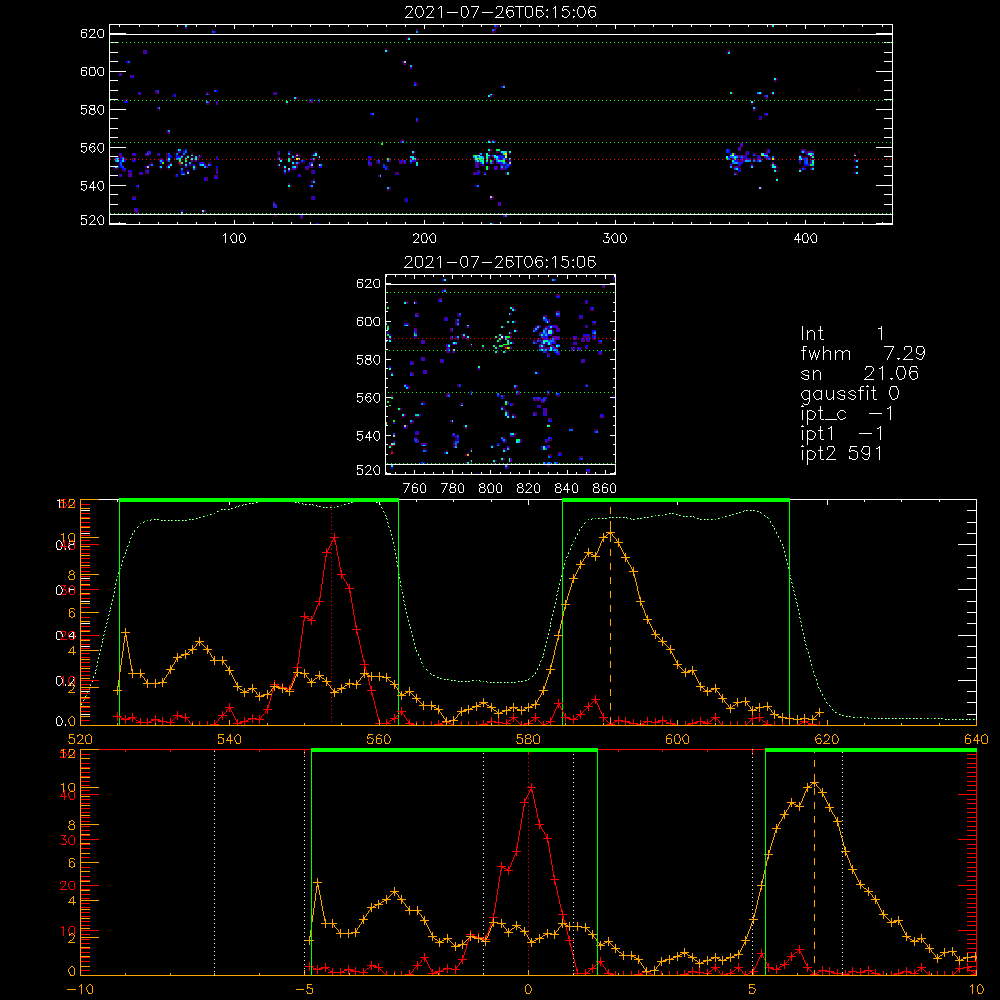1000x1000 pixels.
Task: Click the '780' x-axis label of middle image
Action: [453, 489]
